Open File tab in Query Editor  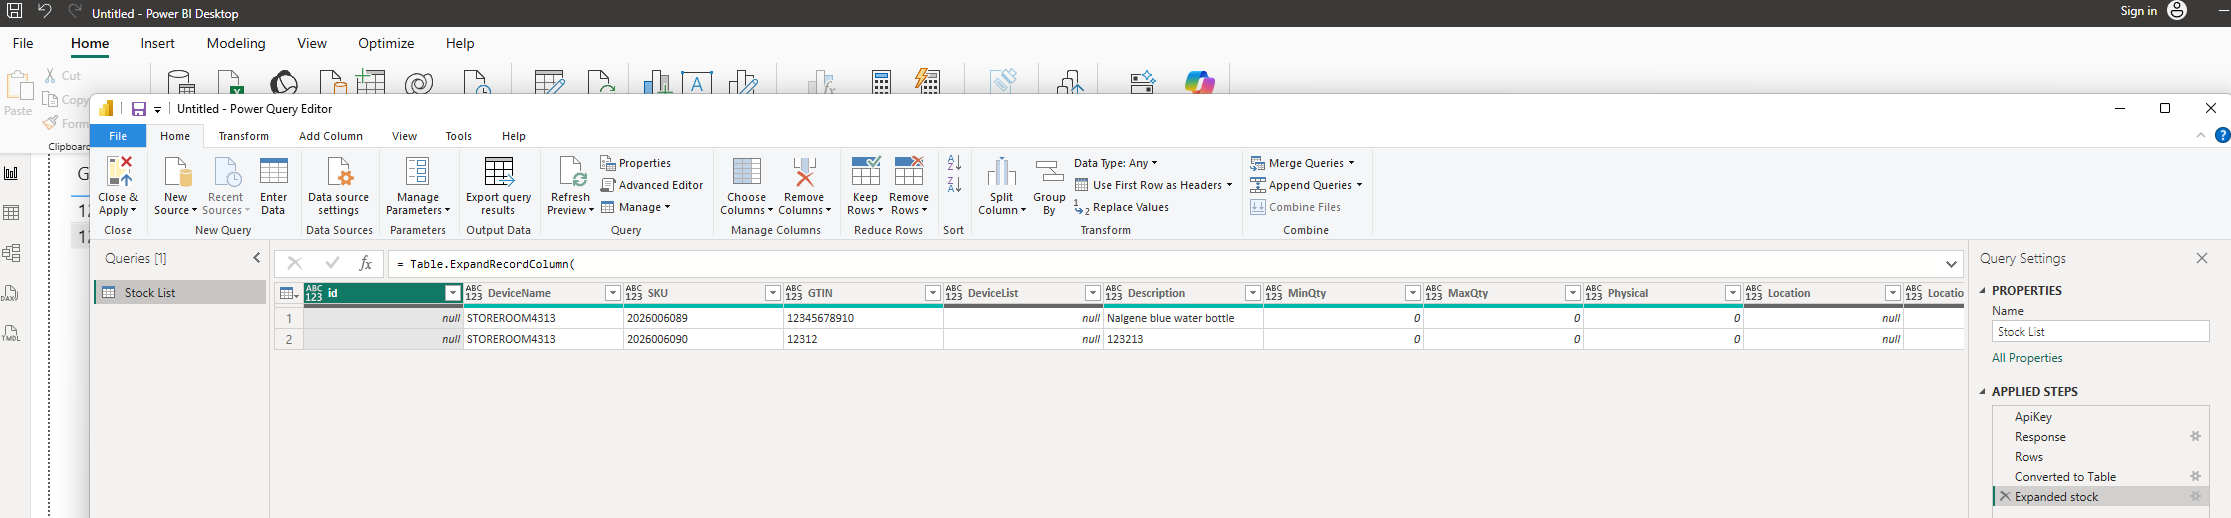click(118, 136)
